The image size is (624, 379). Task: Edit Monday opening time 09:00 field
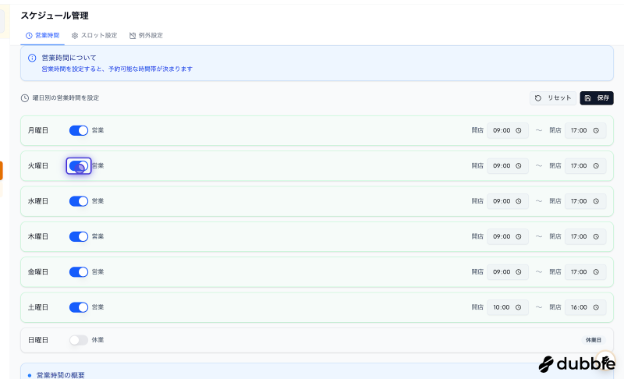(508, 131)
